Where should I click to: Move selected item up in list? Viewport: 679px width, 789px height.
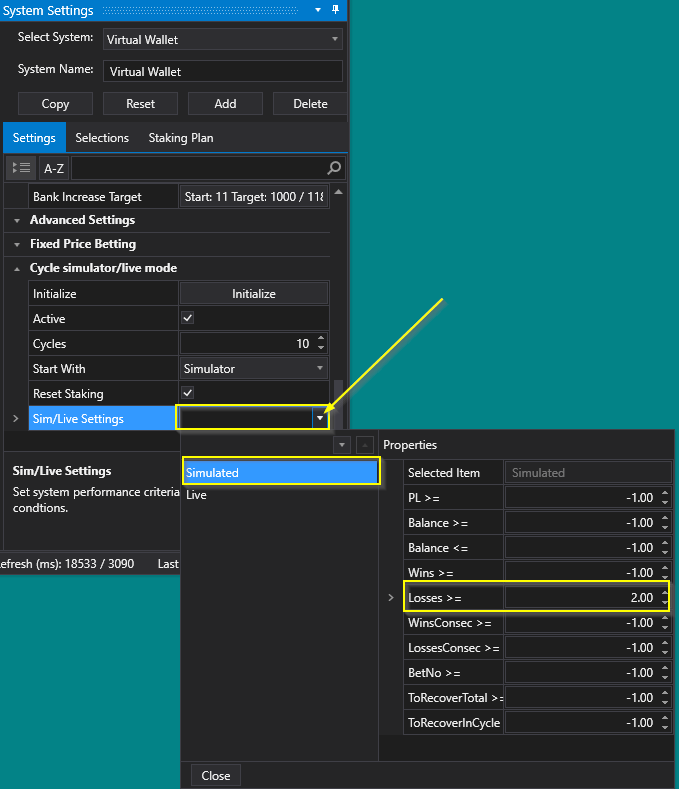pyautogui.click(x=363, y=444)
